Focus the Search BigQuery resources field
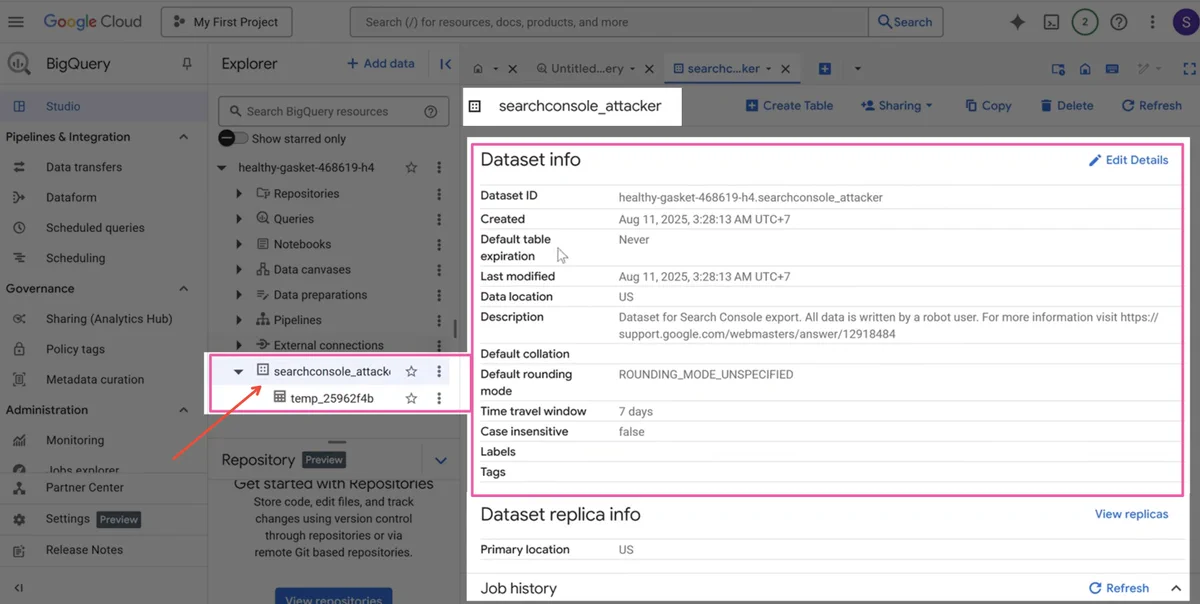This screenshot has height=604, width=1200. (333, 112)
